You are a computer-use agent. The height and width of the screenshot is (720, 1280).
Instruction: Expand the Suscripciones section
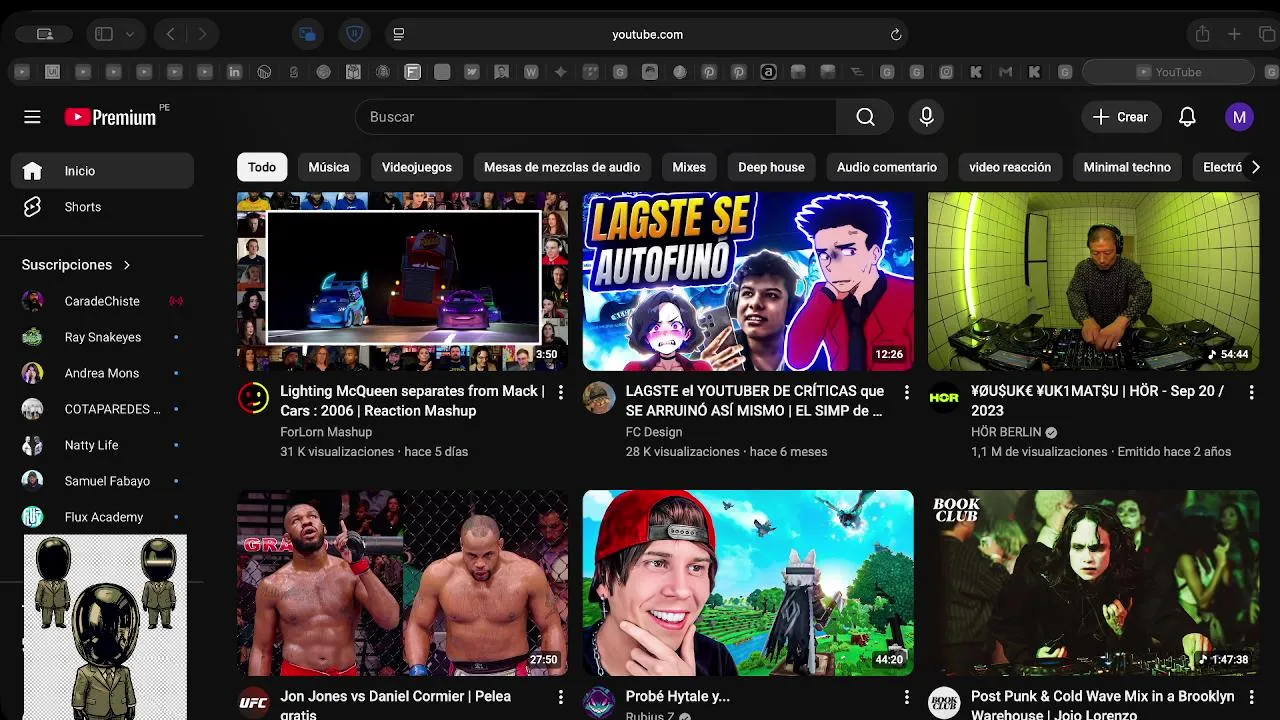pos(76,265)
